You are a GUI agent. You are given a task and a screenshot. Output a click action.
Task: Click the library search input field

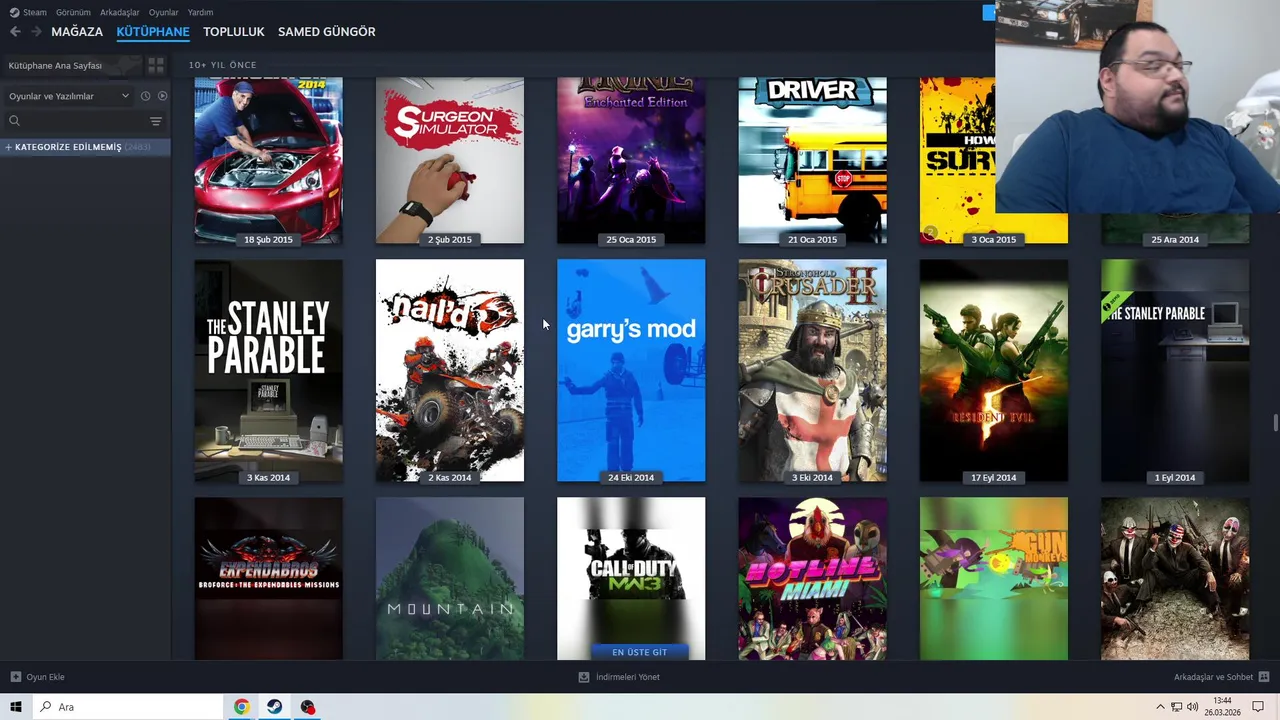coord(85,121)
